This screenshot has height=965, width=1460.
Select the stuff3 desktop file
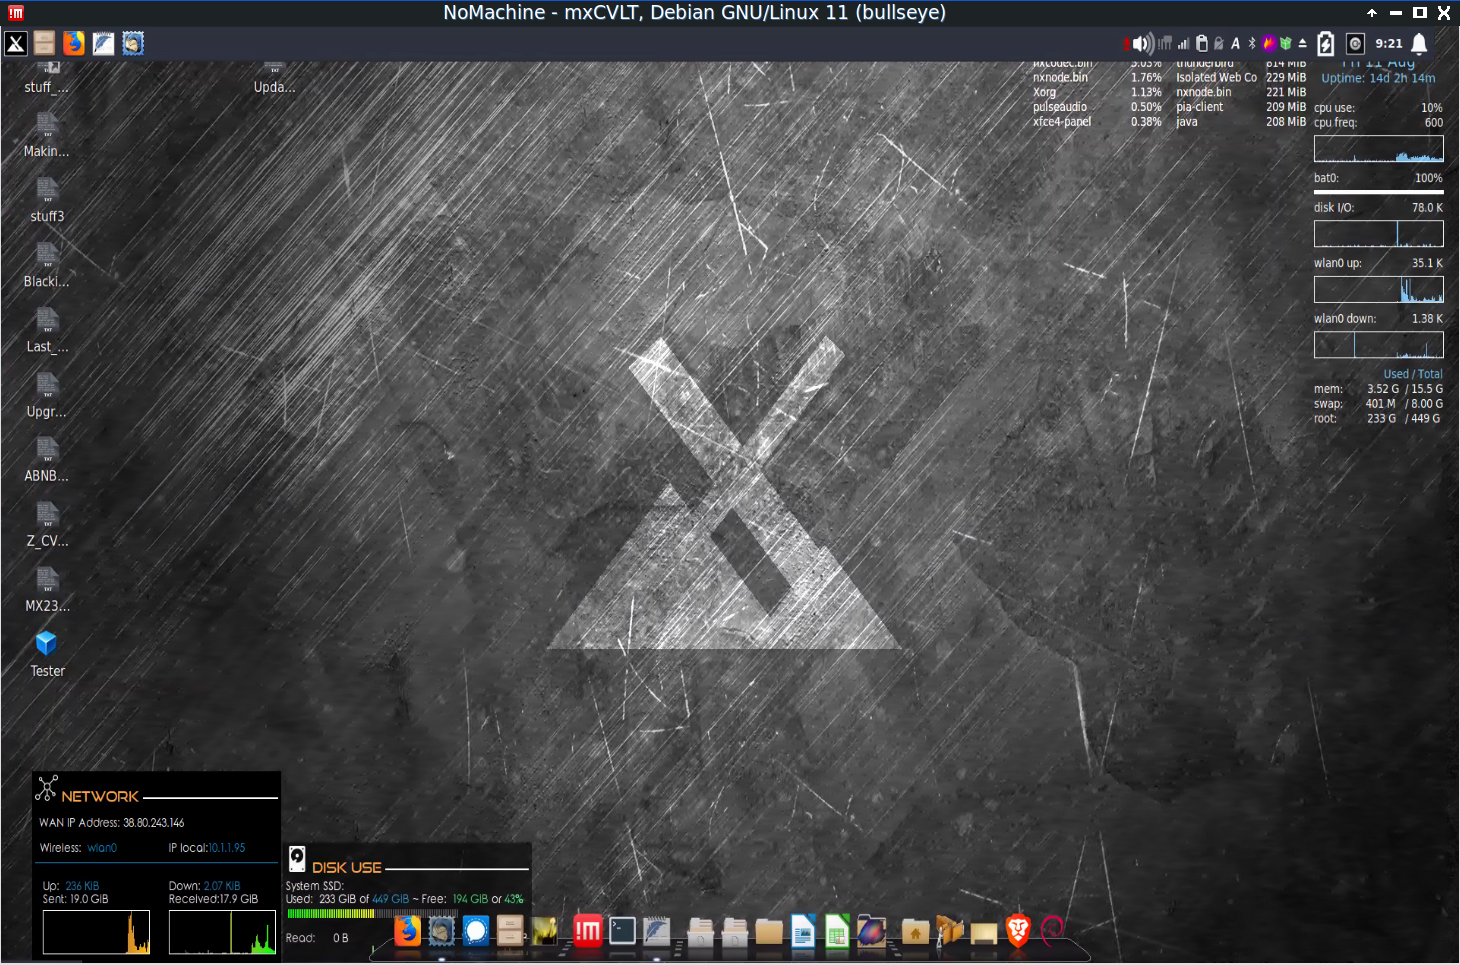(47, 199)
